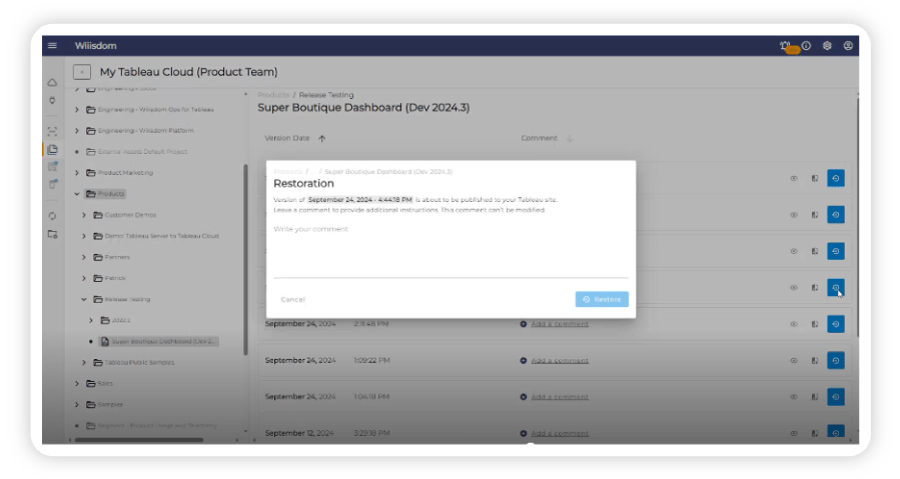Add a comment to the 2:11:48 PM version
This screenshot has width=900, height=479.
click(554, 324)
